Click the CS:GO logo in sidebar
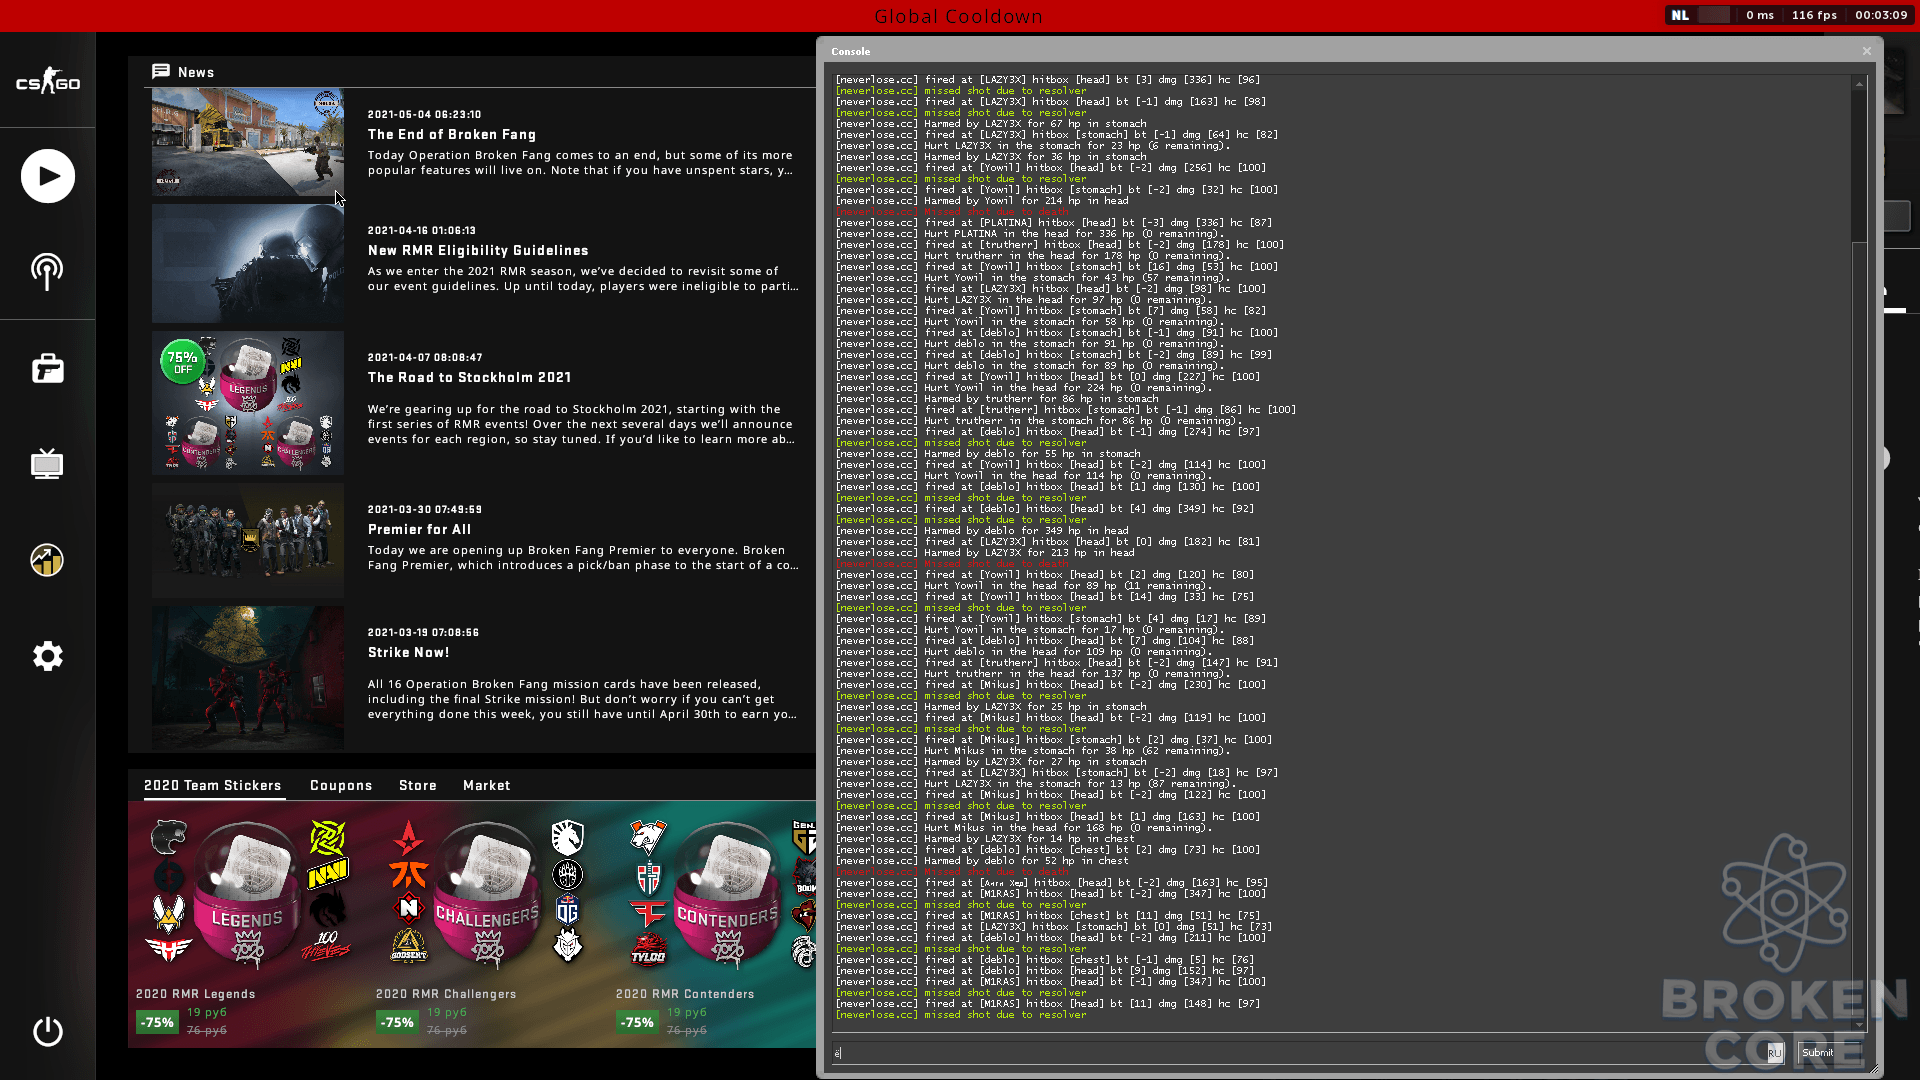This screenshot has width=1920, height=1080. pyautogui.click(x=48, y=82)
